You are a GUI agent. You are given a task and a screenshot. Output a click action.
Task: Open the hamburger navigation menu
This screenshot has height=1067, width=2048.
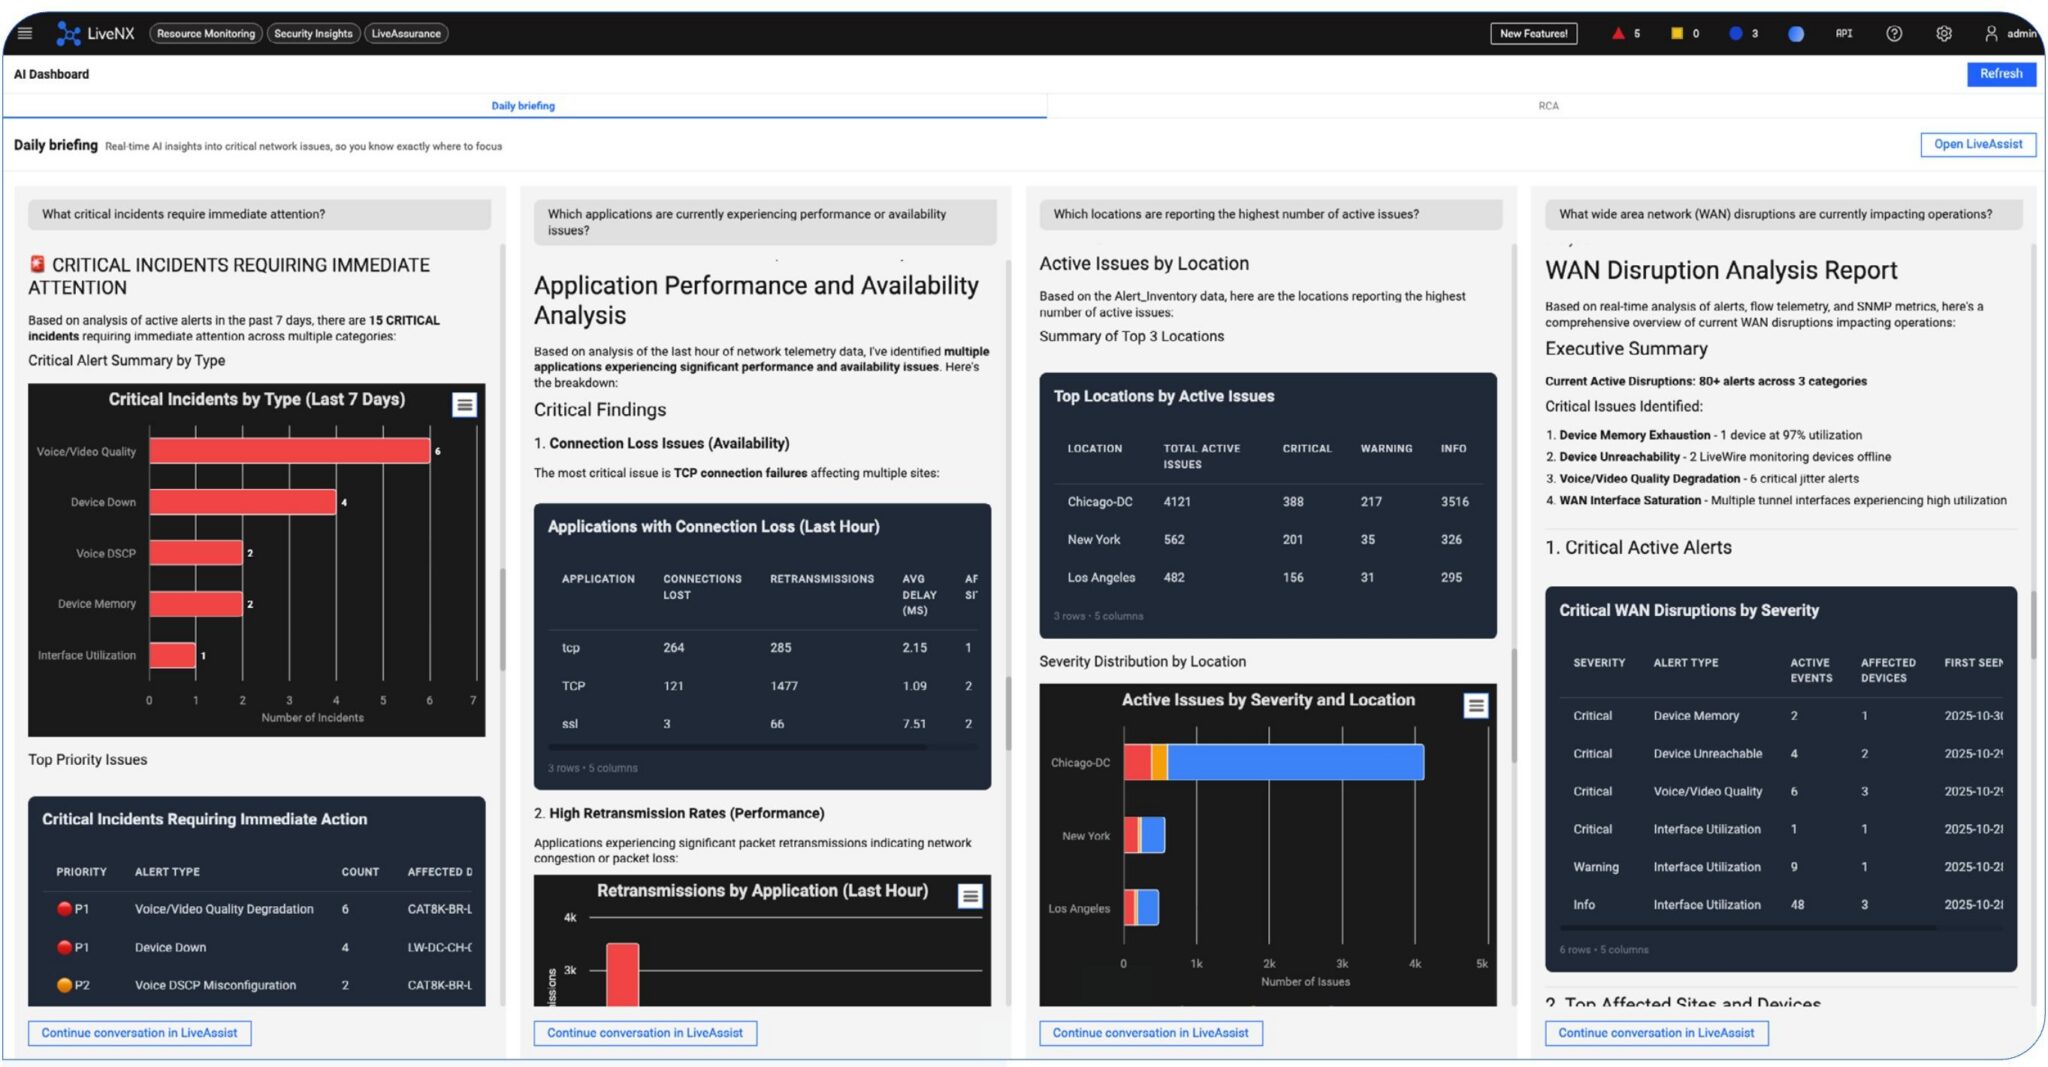point(25,33)
